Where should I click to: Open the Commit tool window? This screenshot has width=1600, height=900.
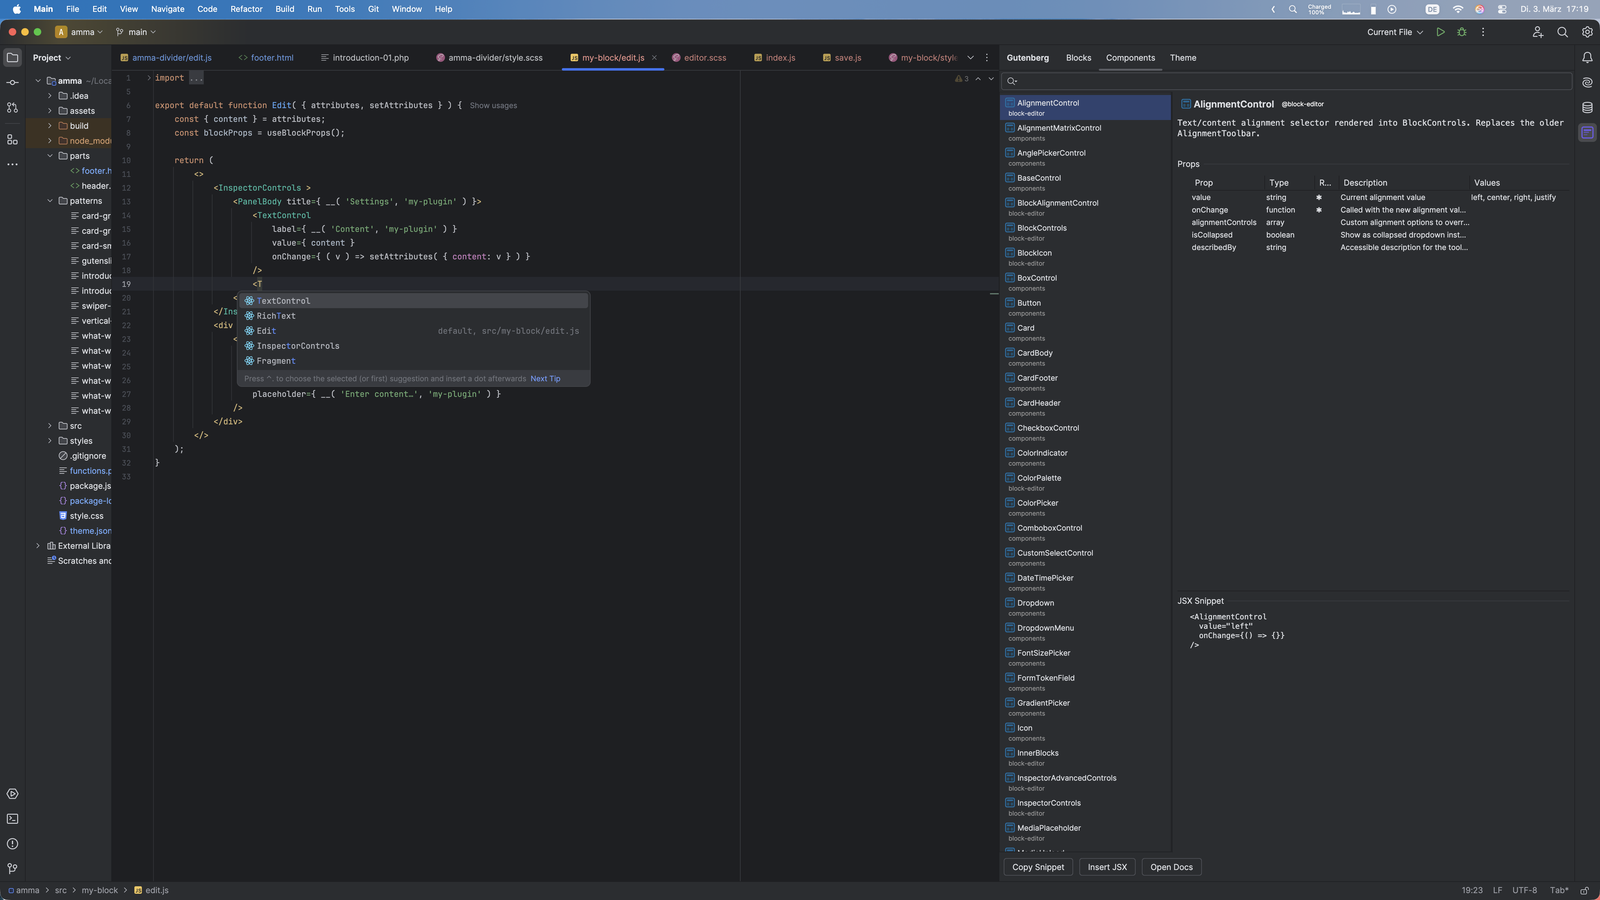[12, 82]
